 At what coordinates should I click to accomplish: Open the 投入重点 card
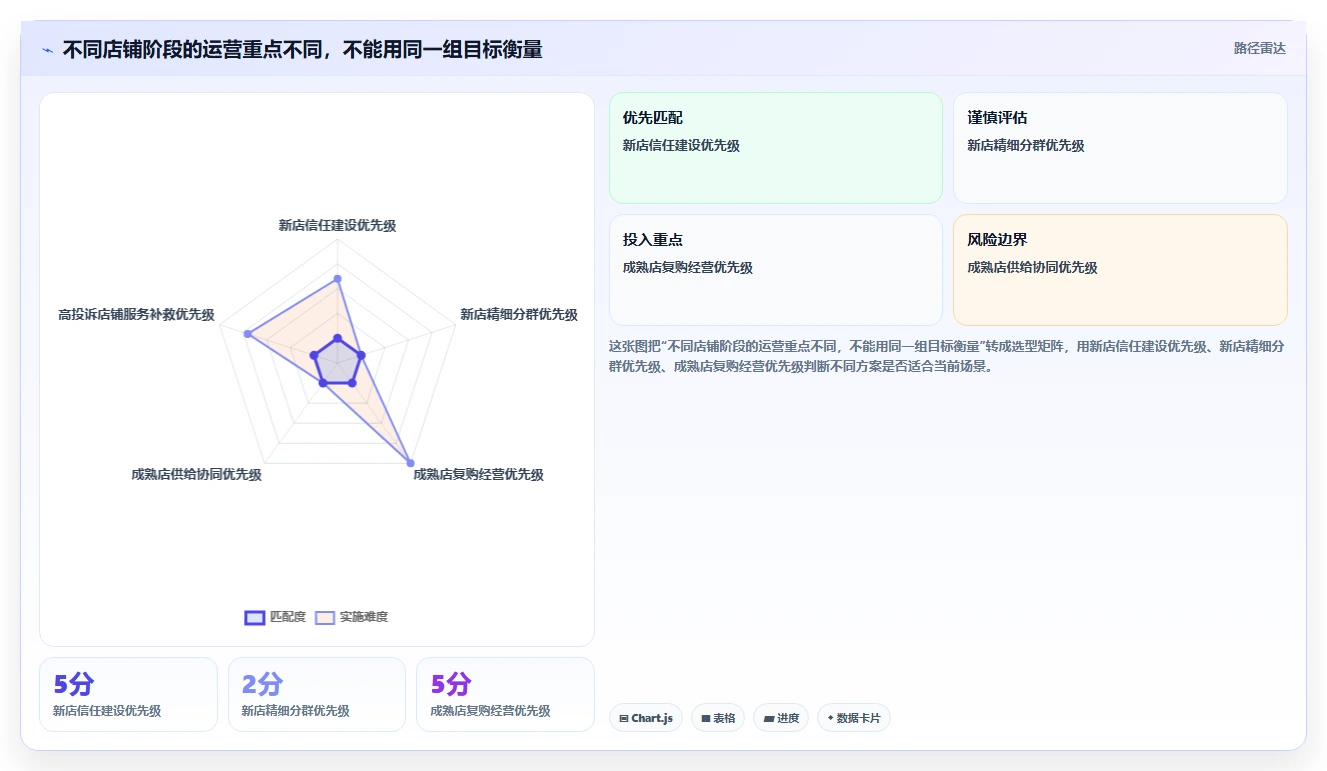(776, 270)
